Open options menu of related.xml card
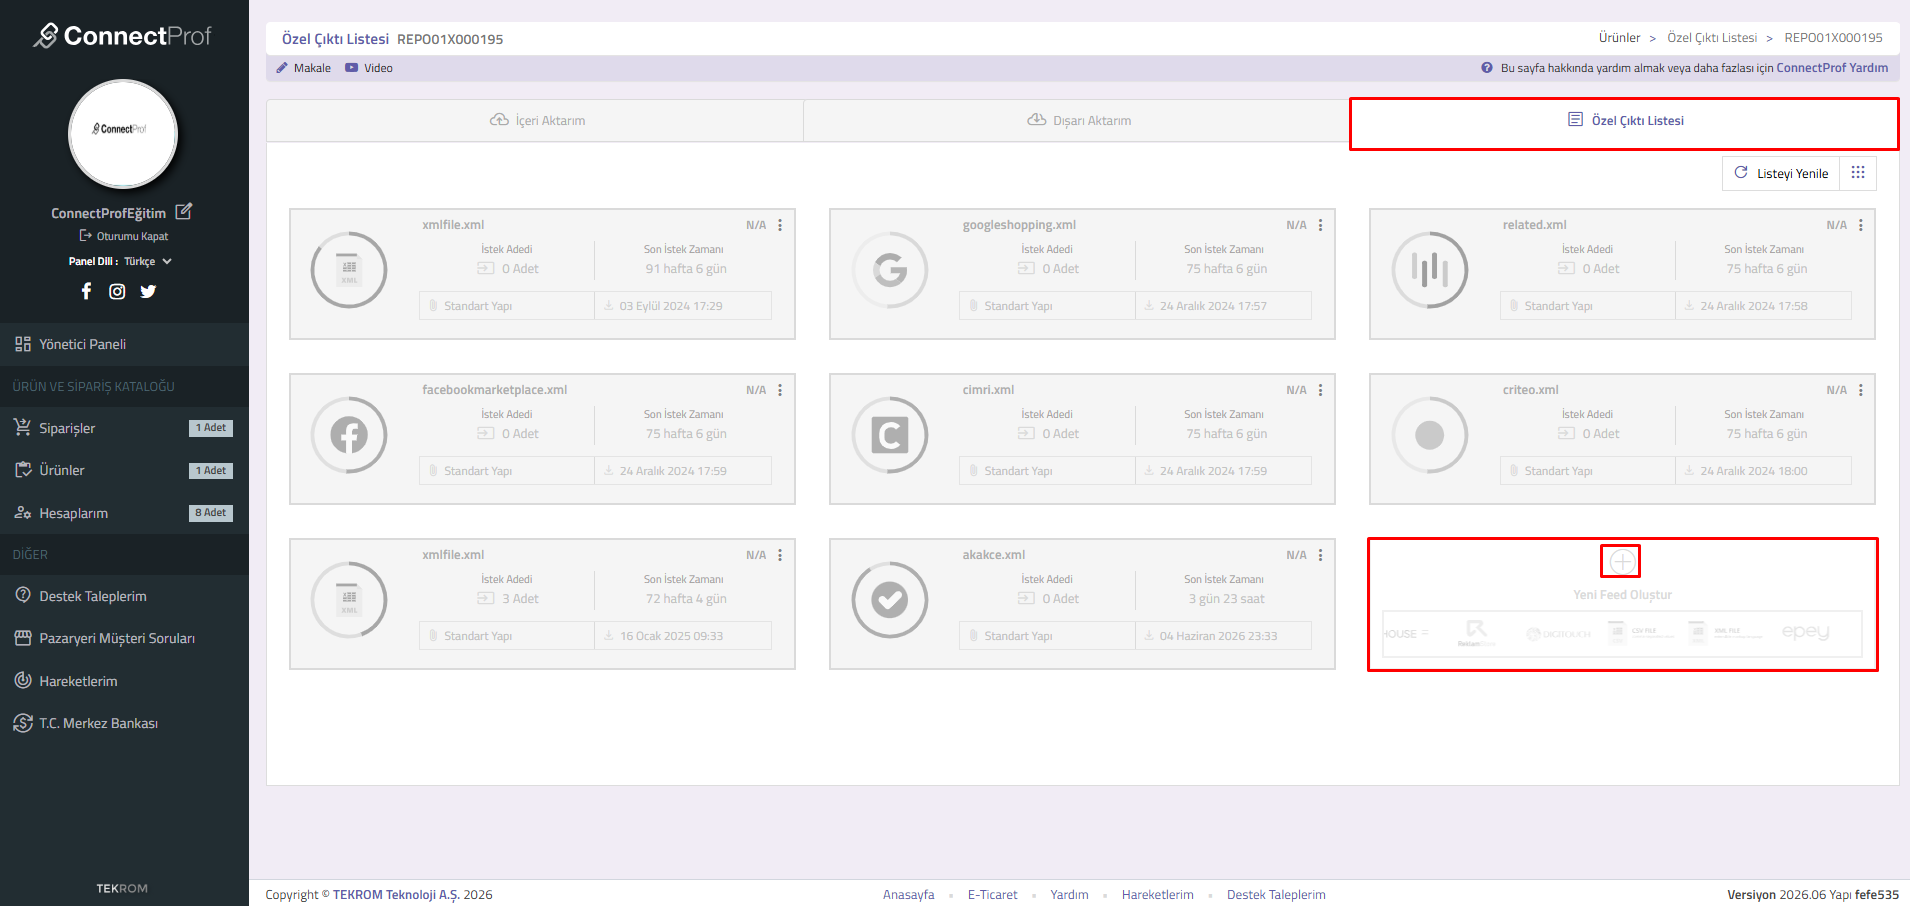This screenshot has height=906, width=1910. [1860, 225]
